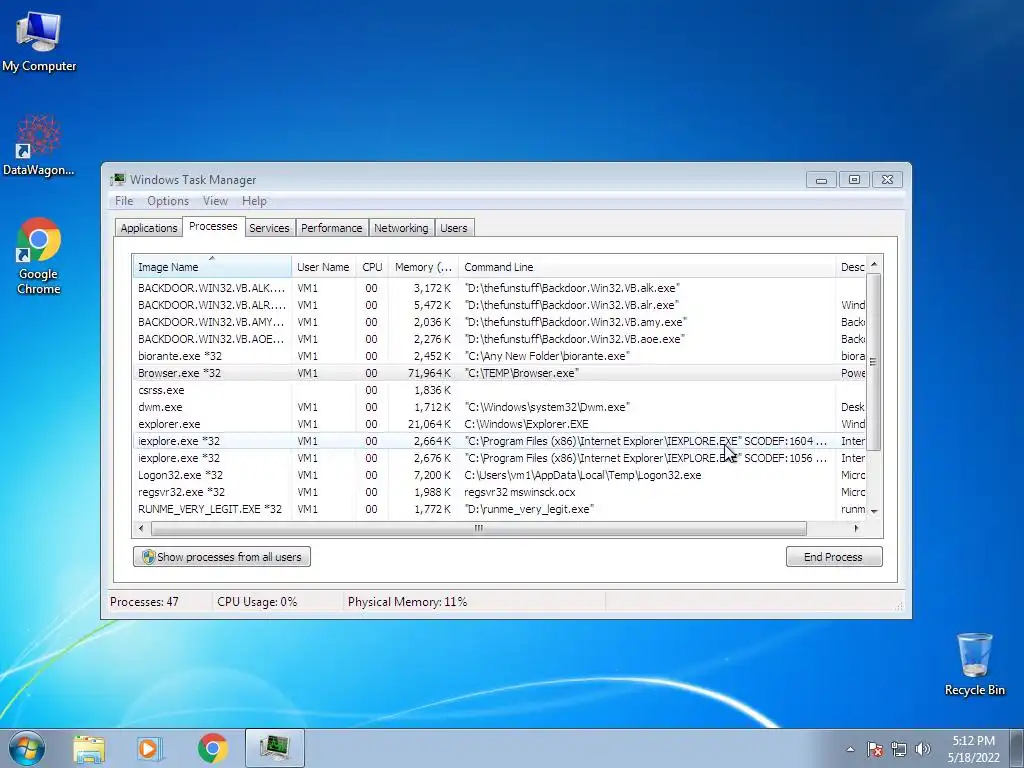The height and width of the screenshot is (768, 1024).
Task: Select regsvr32.exe *32 process
Action: click(499, 491)
